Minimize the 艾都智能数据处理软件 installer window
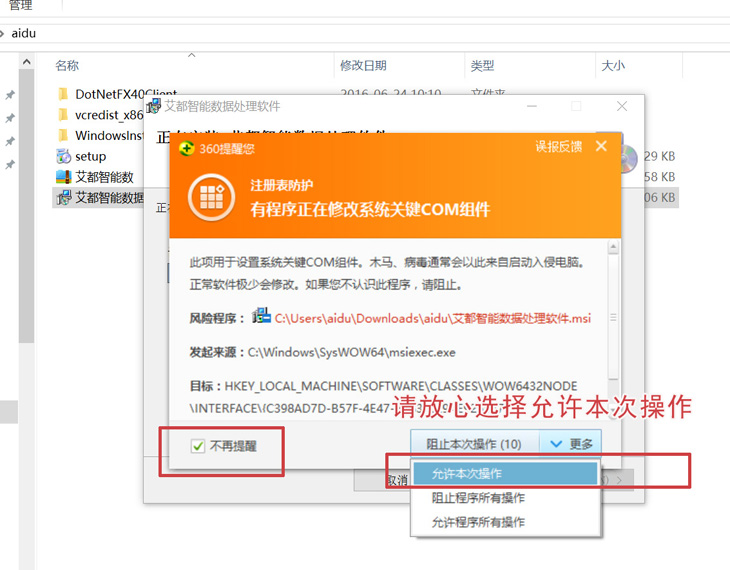730x570 pixels. (x=532, y=106)
